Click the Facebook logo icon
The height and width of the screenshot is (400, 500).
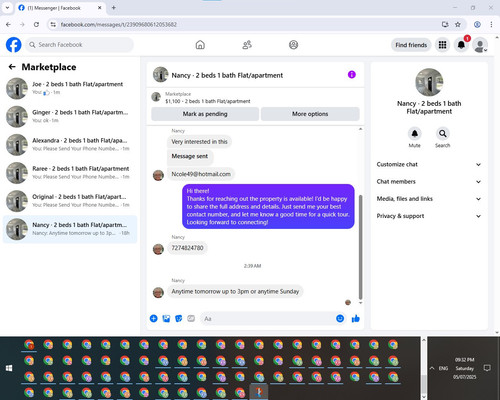pos(14,45)
